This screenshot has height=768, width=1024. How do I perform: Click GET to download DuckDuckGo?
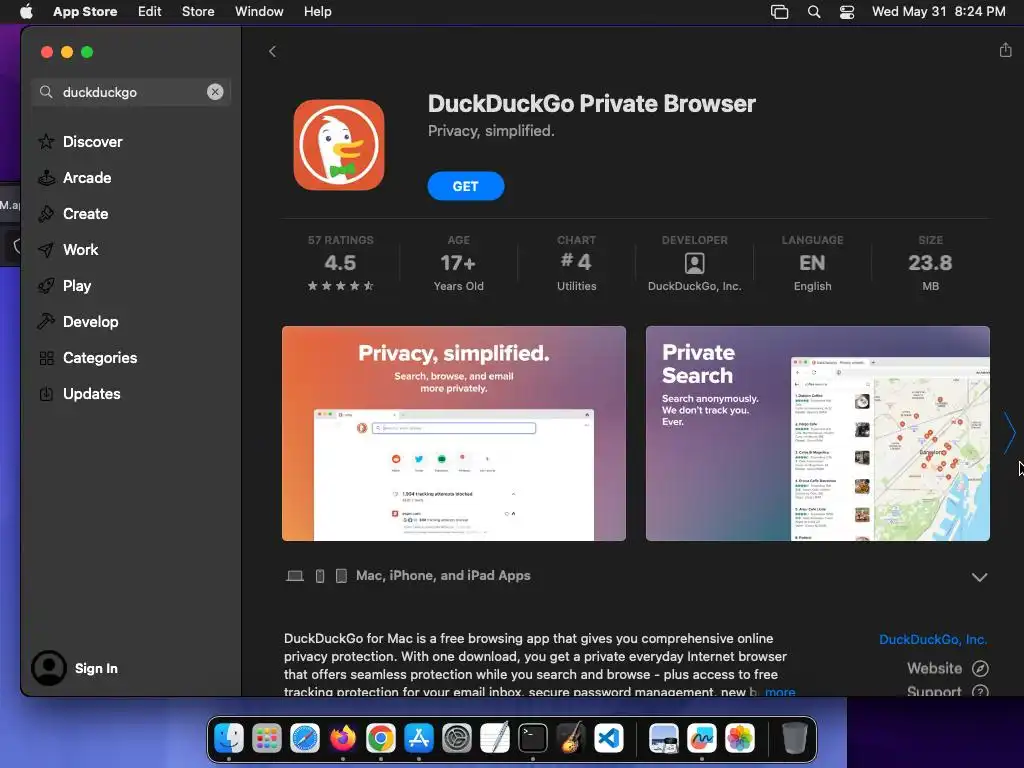(466, 186)
